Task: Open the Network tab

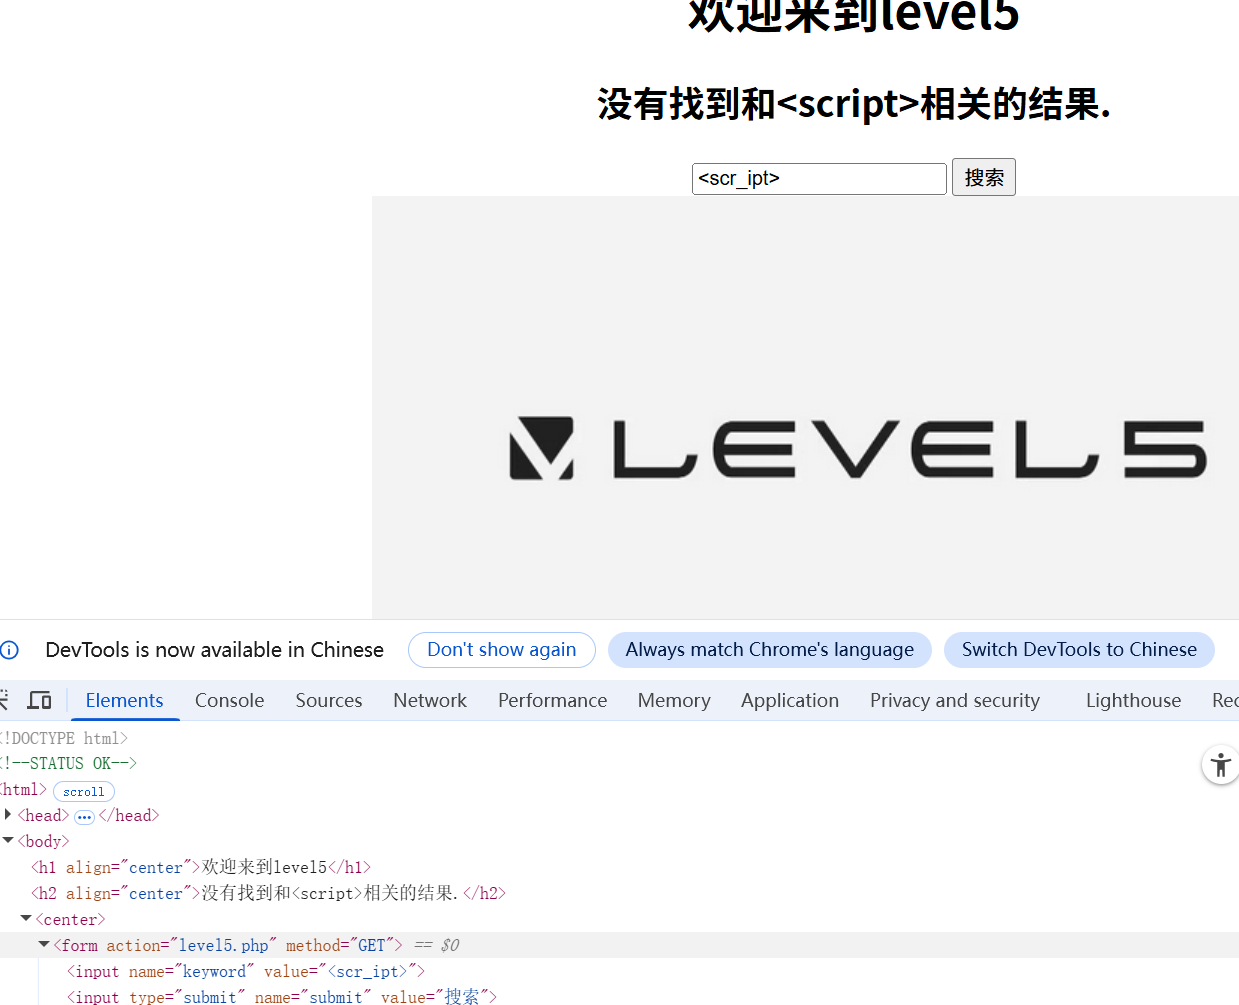Action: (430, 700)
